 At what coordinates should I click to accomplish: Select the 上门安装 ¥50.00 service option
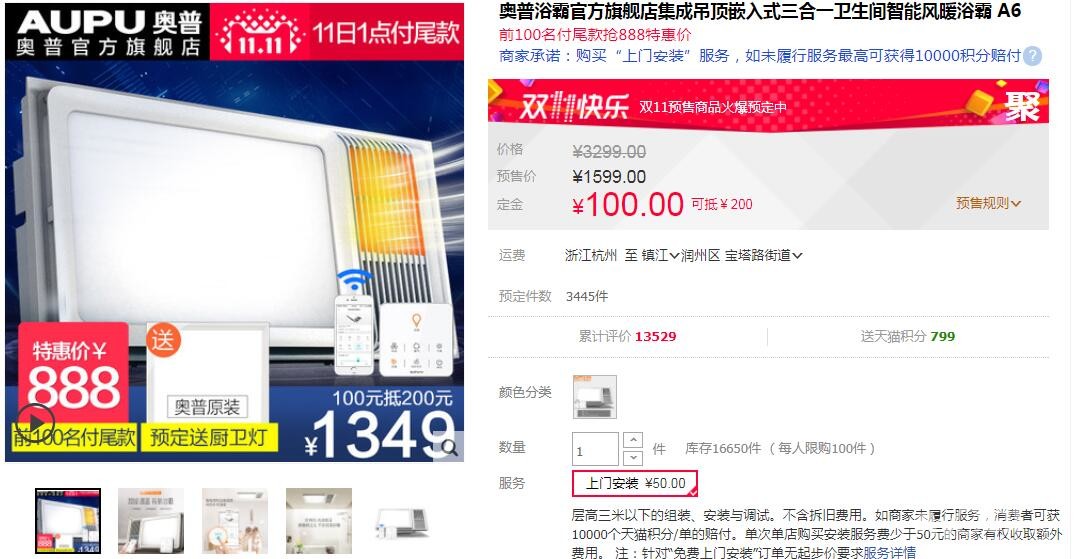point(635,483)
